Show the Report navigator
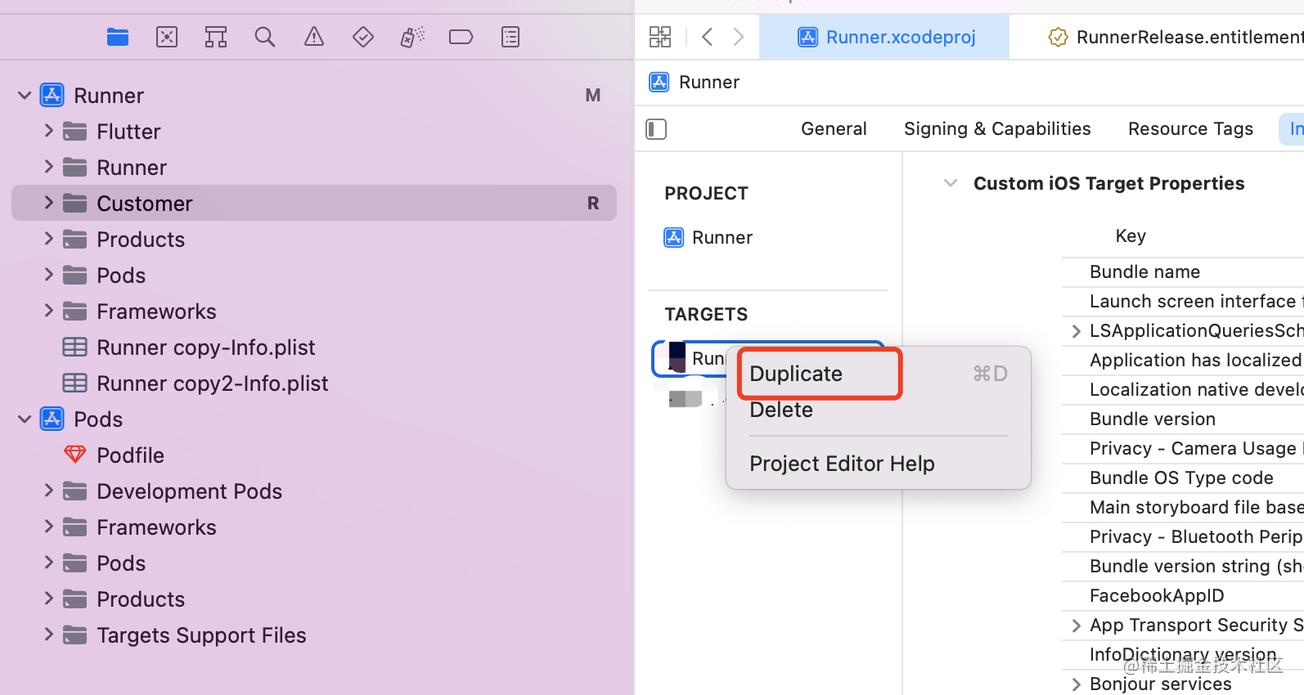Image resolution: width=1304 pixels, height=695 pixels. coord(510,37)
